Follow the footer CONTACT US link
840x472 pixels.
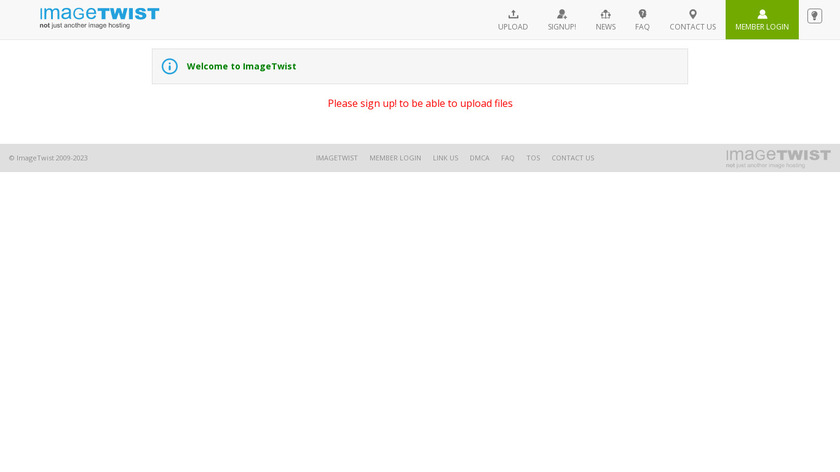point(573,158)
